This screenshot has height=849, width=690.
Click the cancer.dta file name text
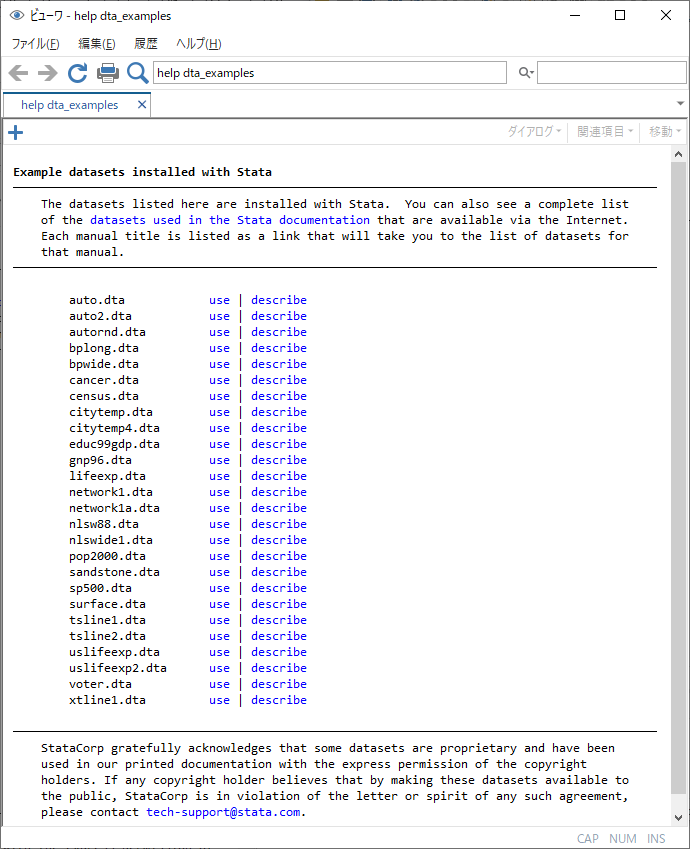[103, 380]
